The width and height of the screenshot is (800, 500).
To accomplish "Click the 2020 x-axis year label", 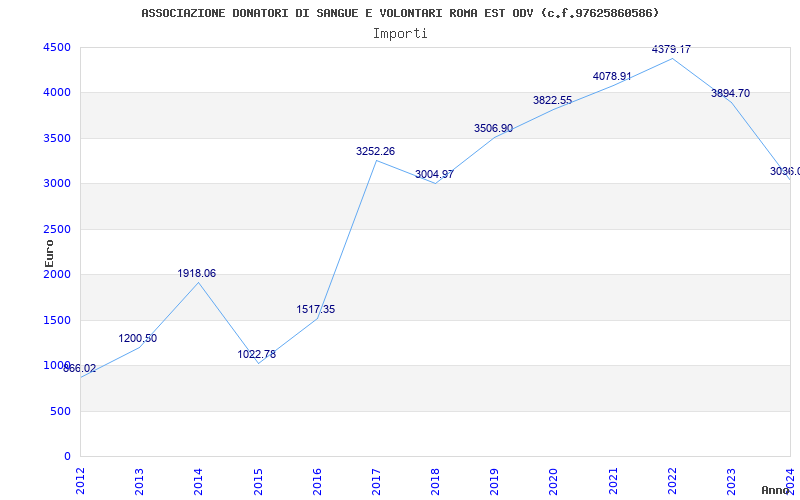I will pos(554,481).
